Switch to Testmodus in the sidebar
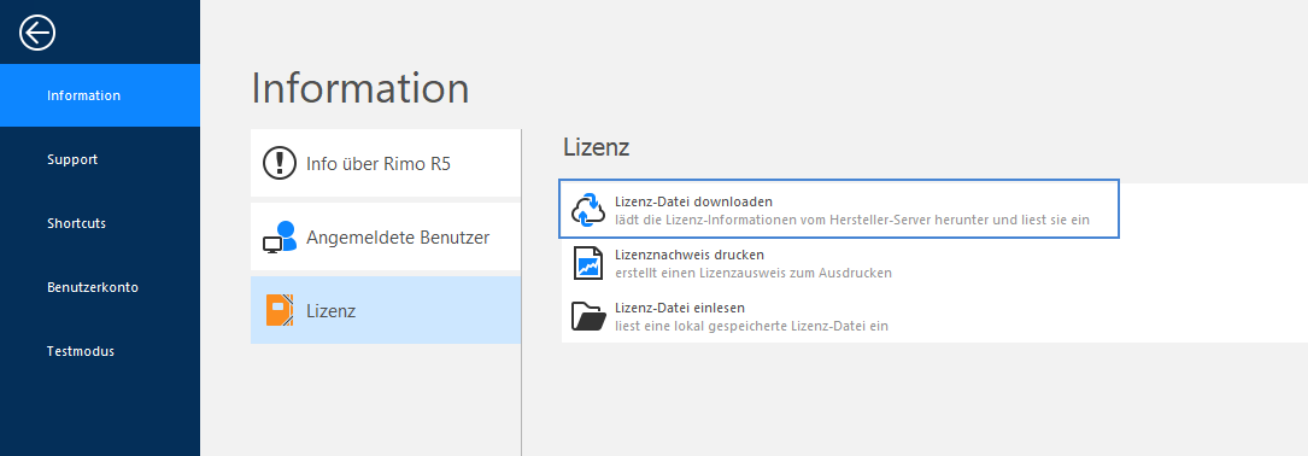Screen dimensions: 1308x456 (100, 351)
